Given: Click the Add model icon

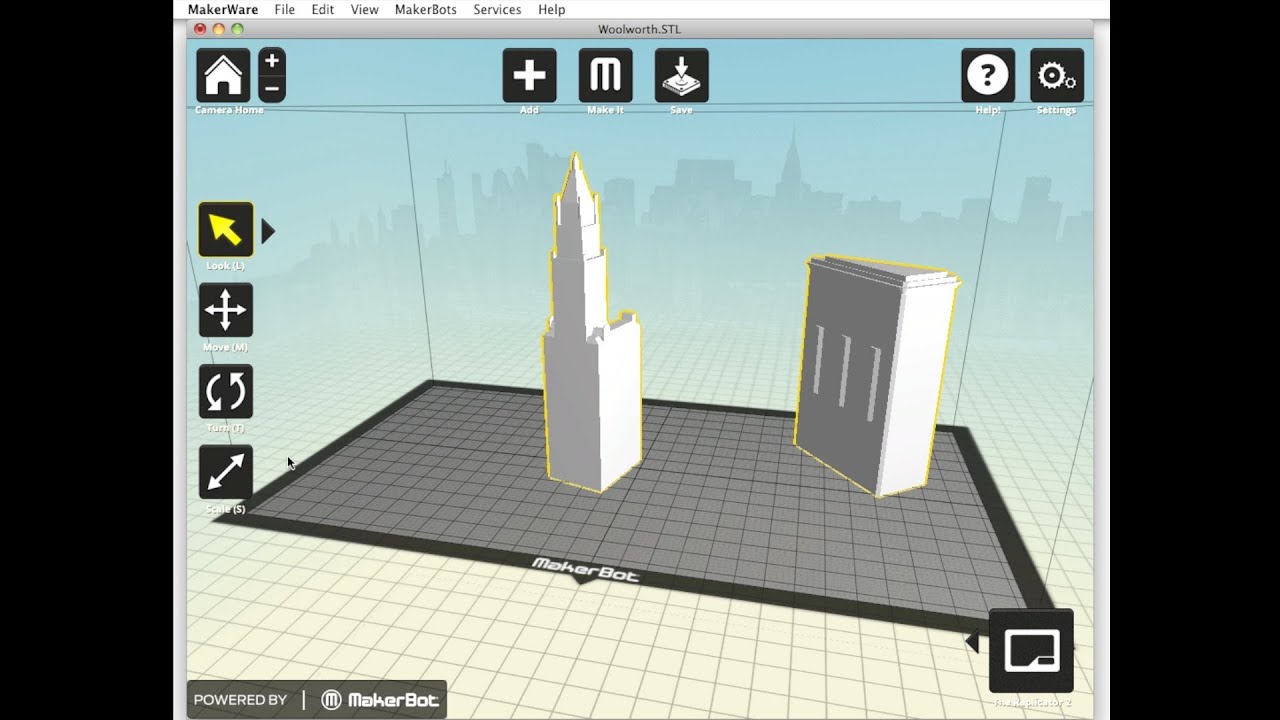Looking at the screenshot, I should coord(529,75).
